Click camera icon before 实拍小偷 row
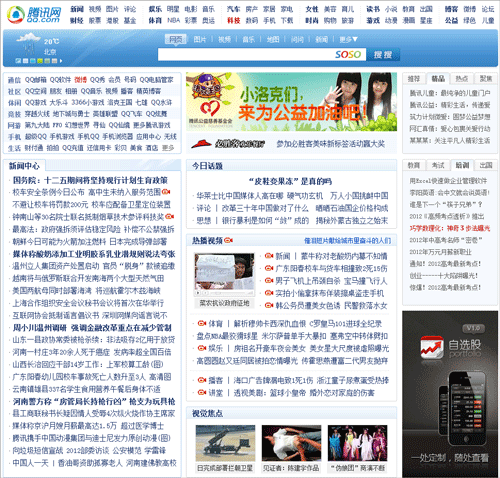 pos(269,293)
